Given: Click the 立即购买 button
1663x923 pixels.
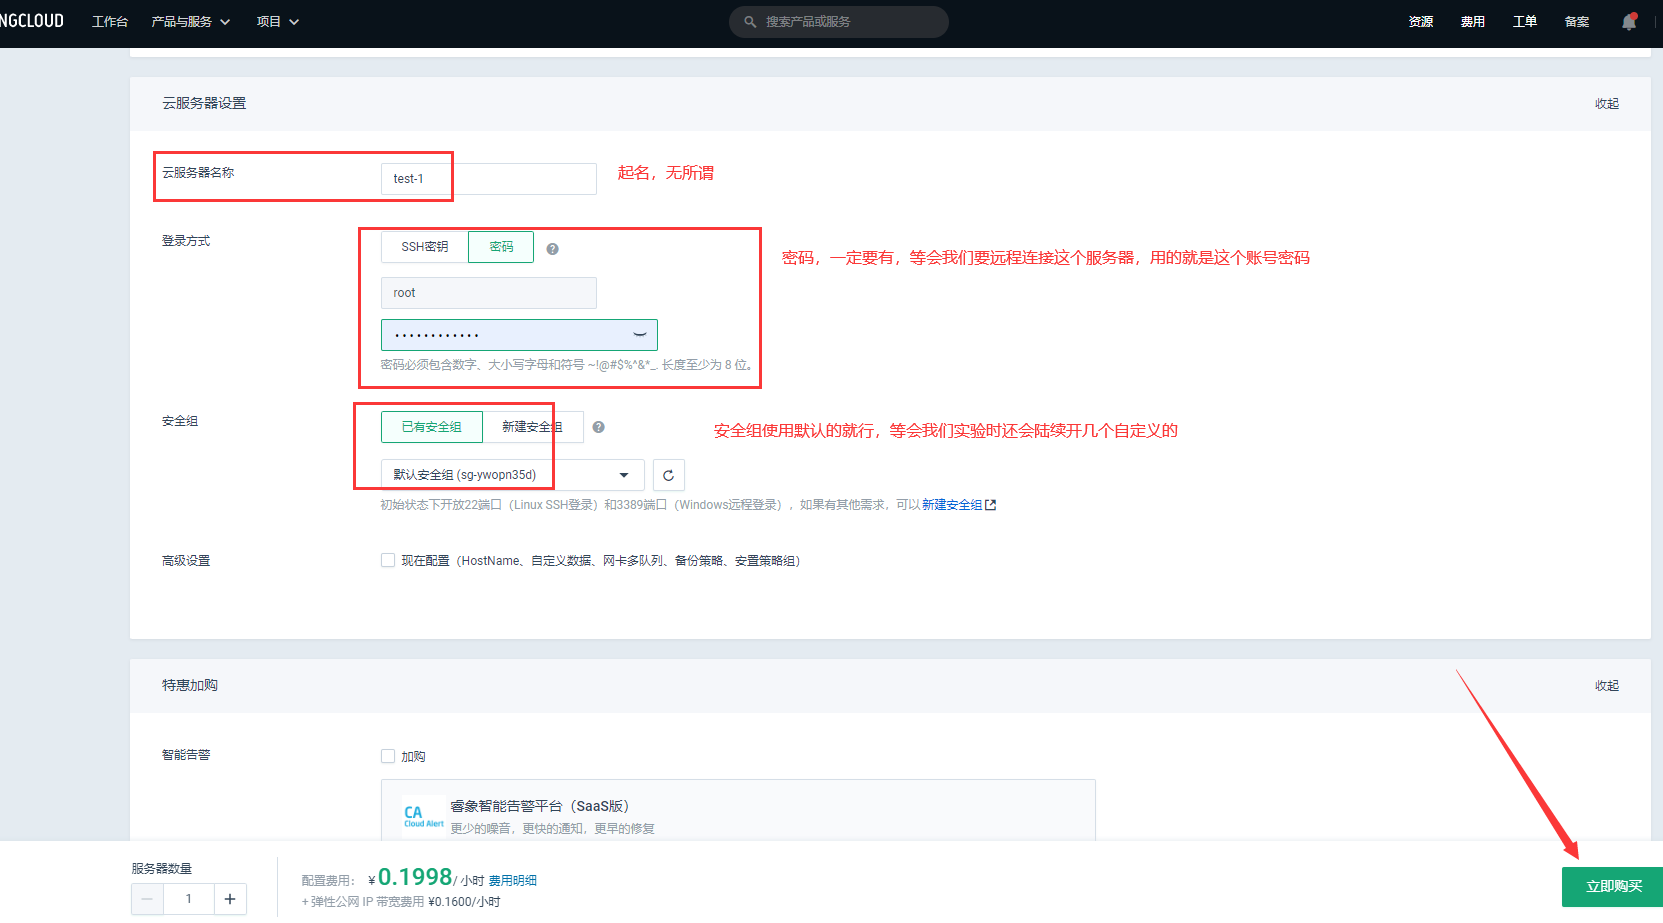Looking at the screenshot, I should tap(1613, 886).
